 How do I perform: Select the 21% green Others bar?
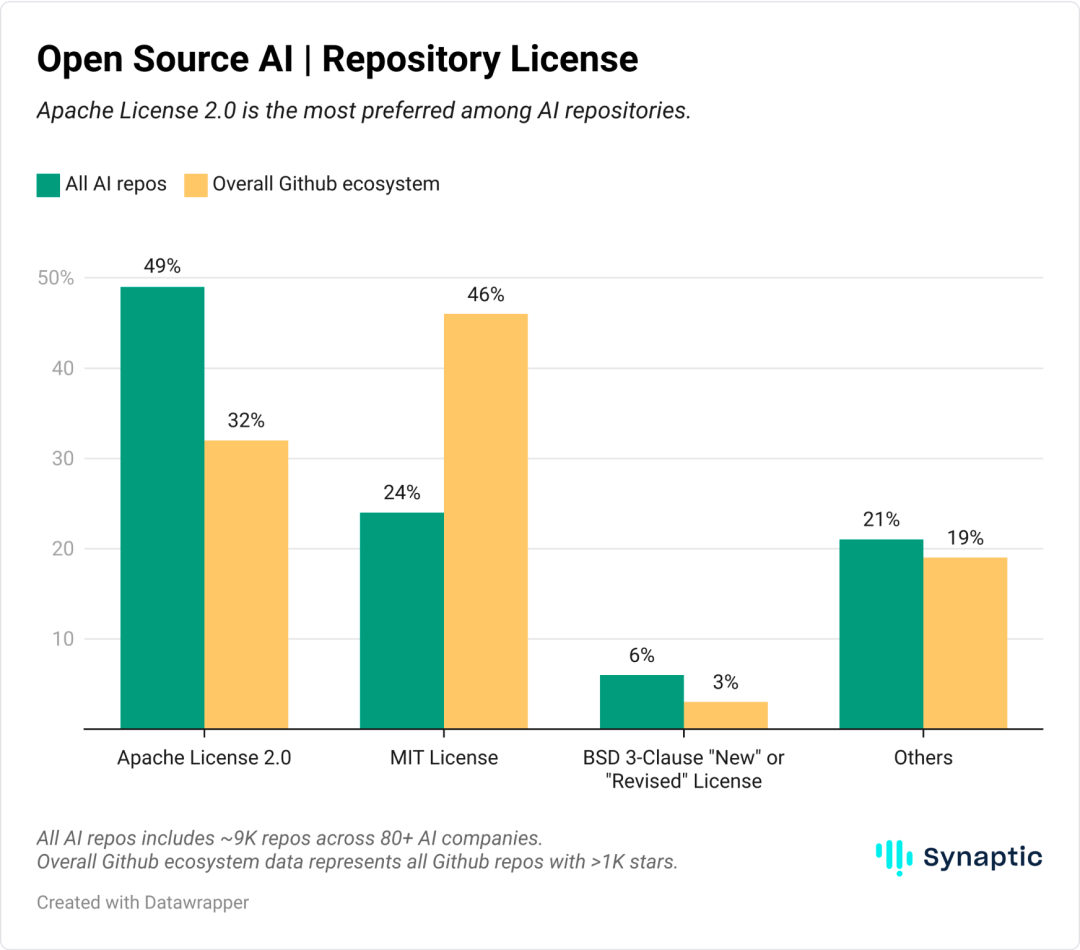click(x=882, y=634)
